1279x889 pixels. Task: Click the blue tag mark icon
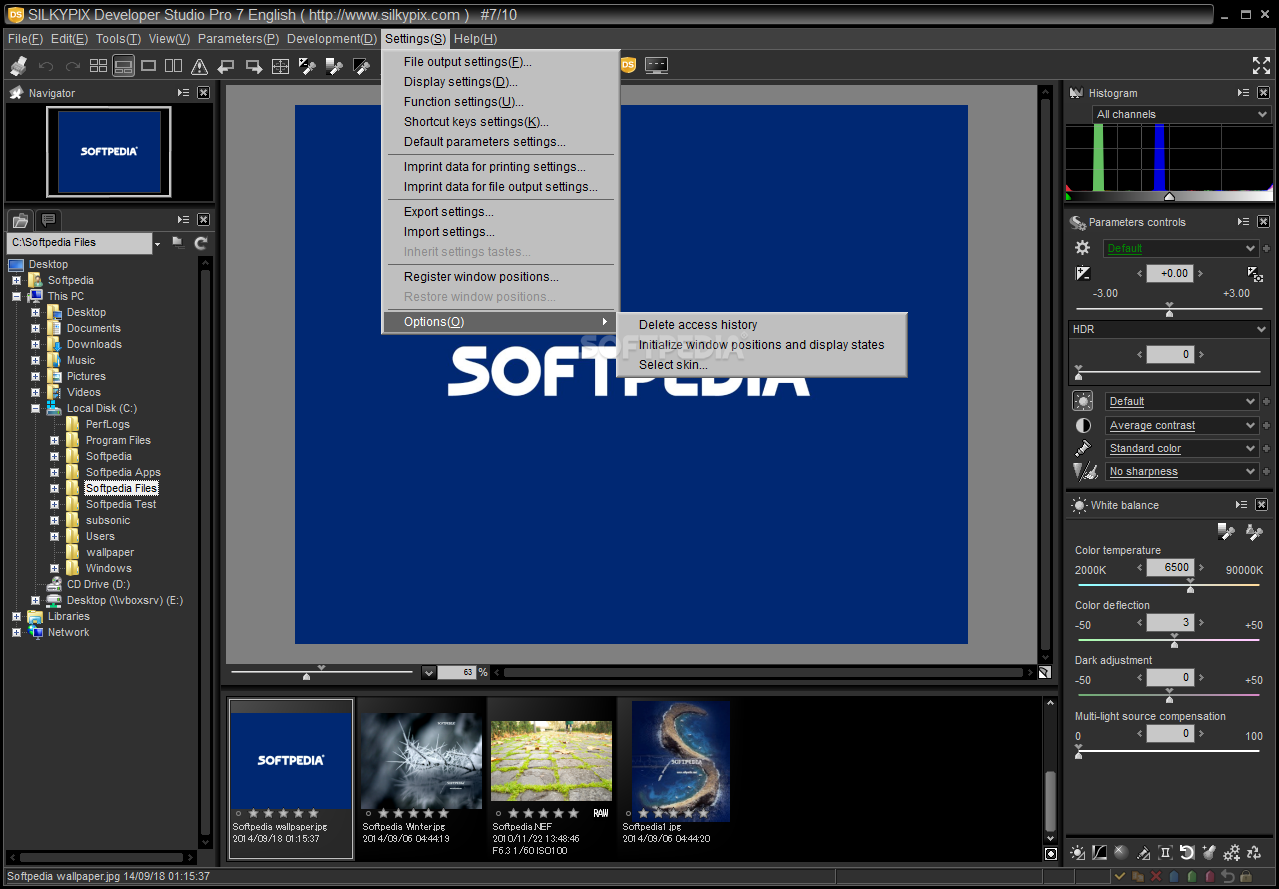1174,876
